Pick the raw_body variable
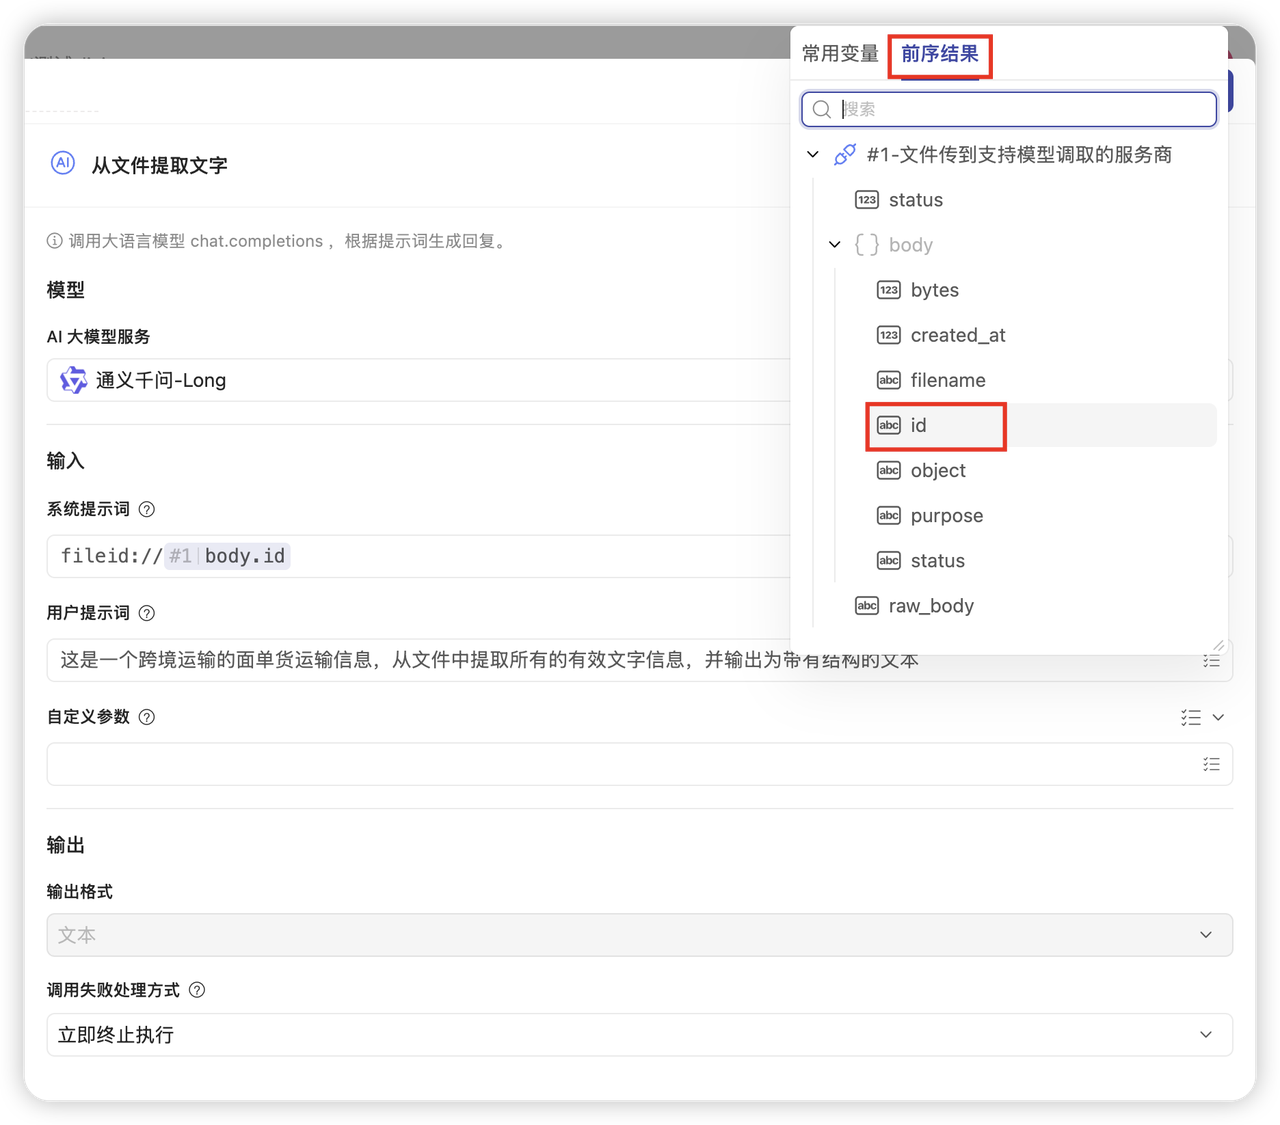The width and height of the screenshot is (1280, 1125). pos(930,606)
